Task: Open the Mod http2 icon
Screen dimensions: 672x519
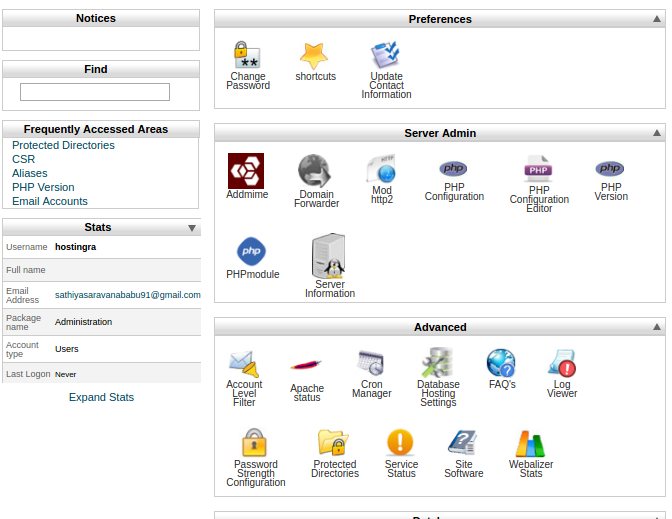Action: (x=381, y=169)
